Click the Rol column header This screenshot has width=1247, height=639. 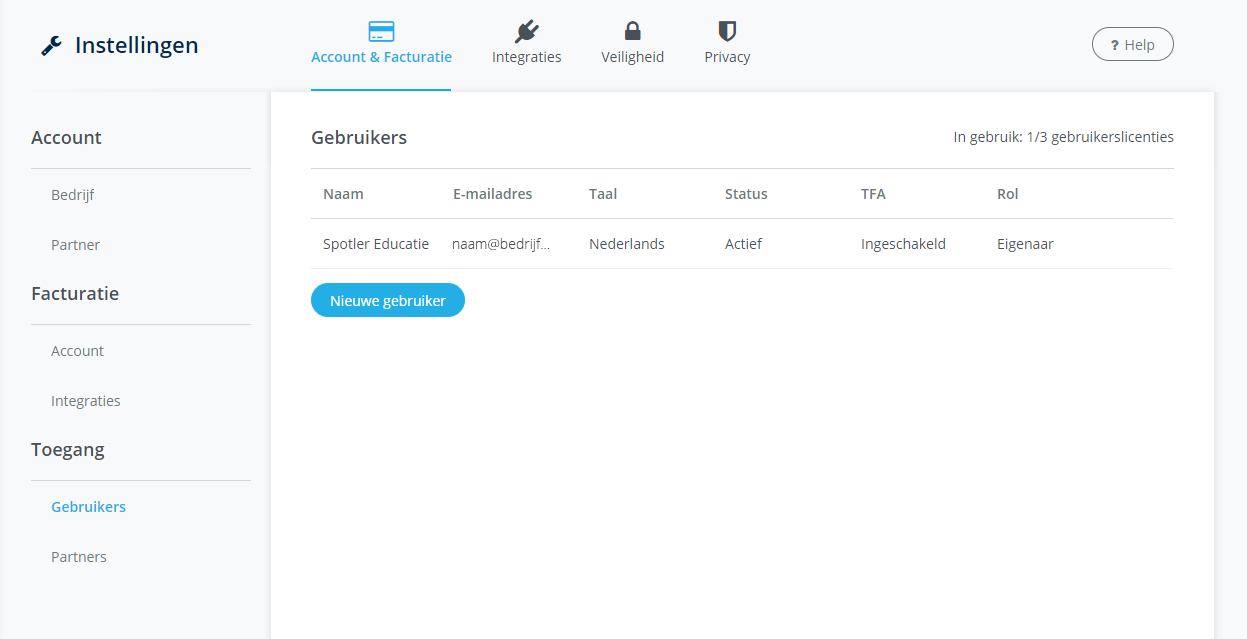click(x=1007, y=194)
